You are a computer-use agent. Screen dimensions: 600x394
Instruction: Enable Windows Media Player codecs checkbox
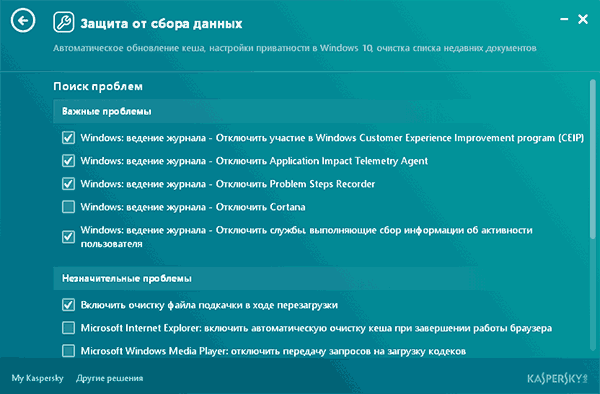[x=68, y=351]
